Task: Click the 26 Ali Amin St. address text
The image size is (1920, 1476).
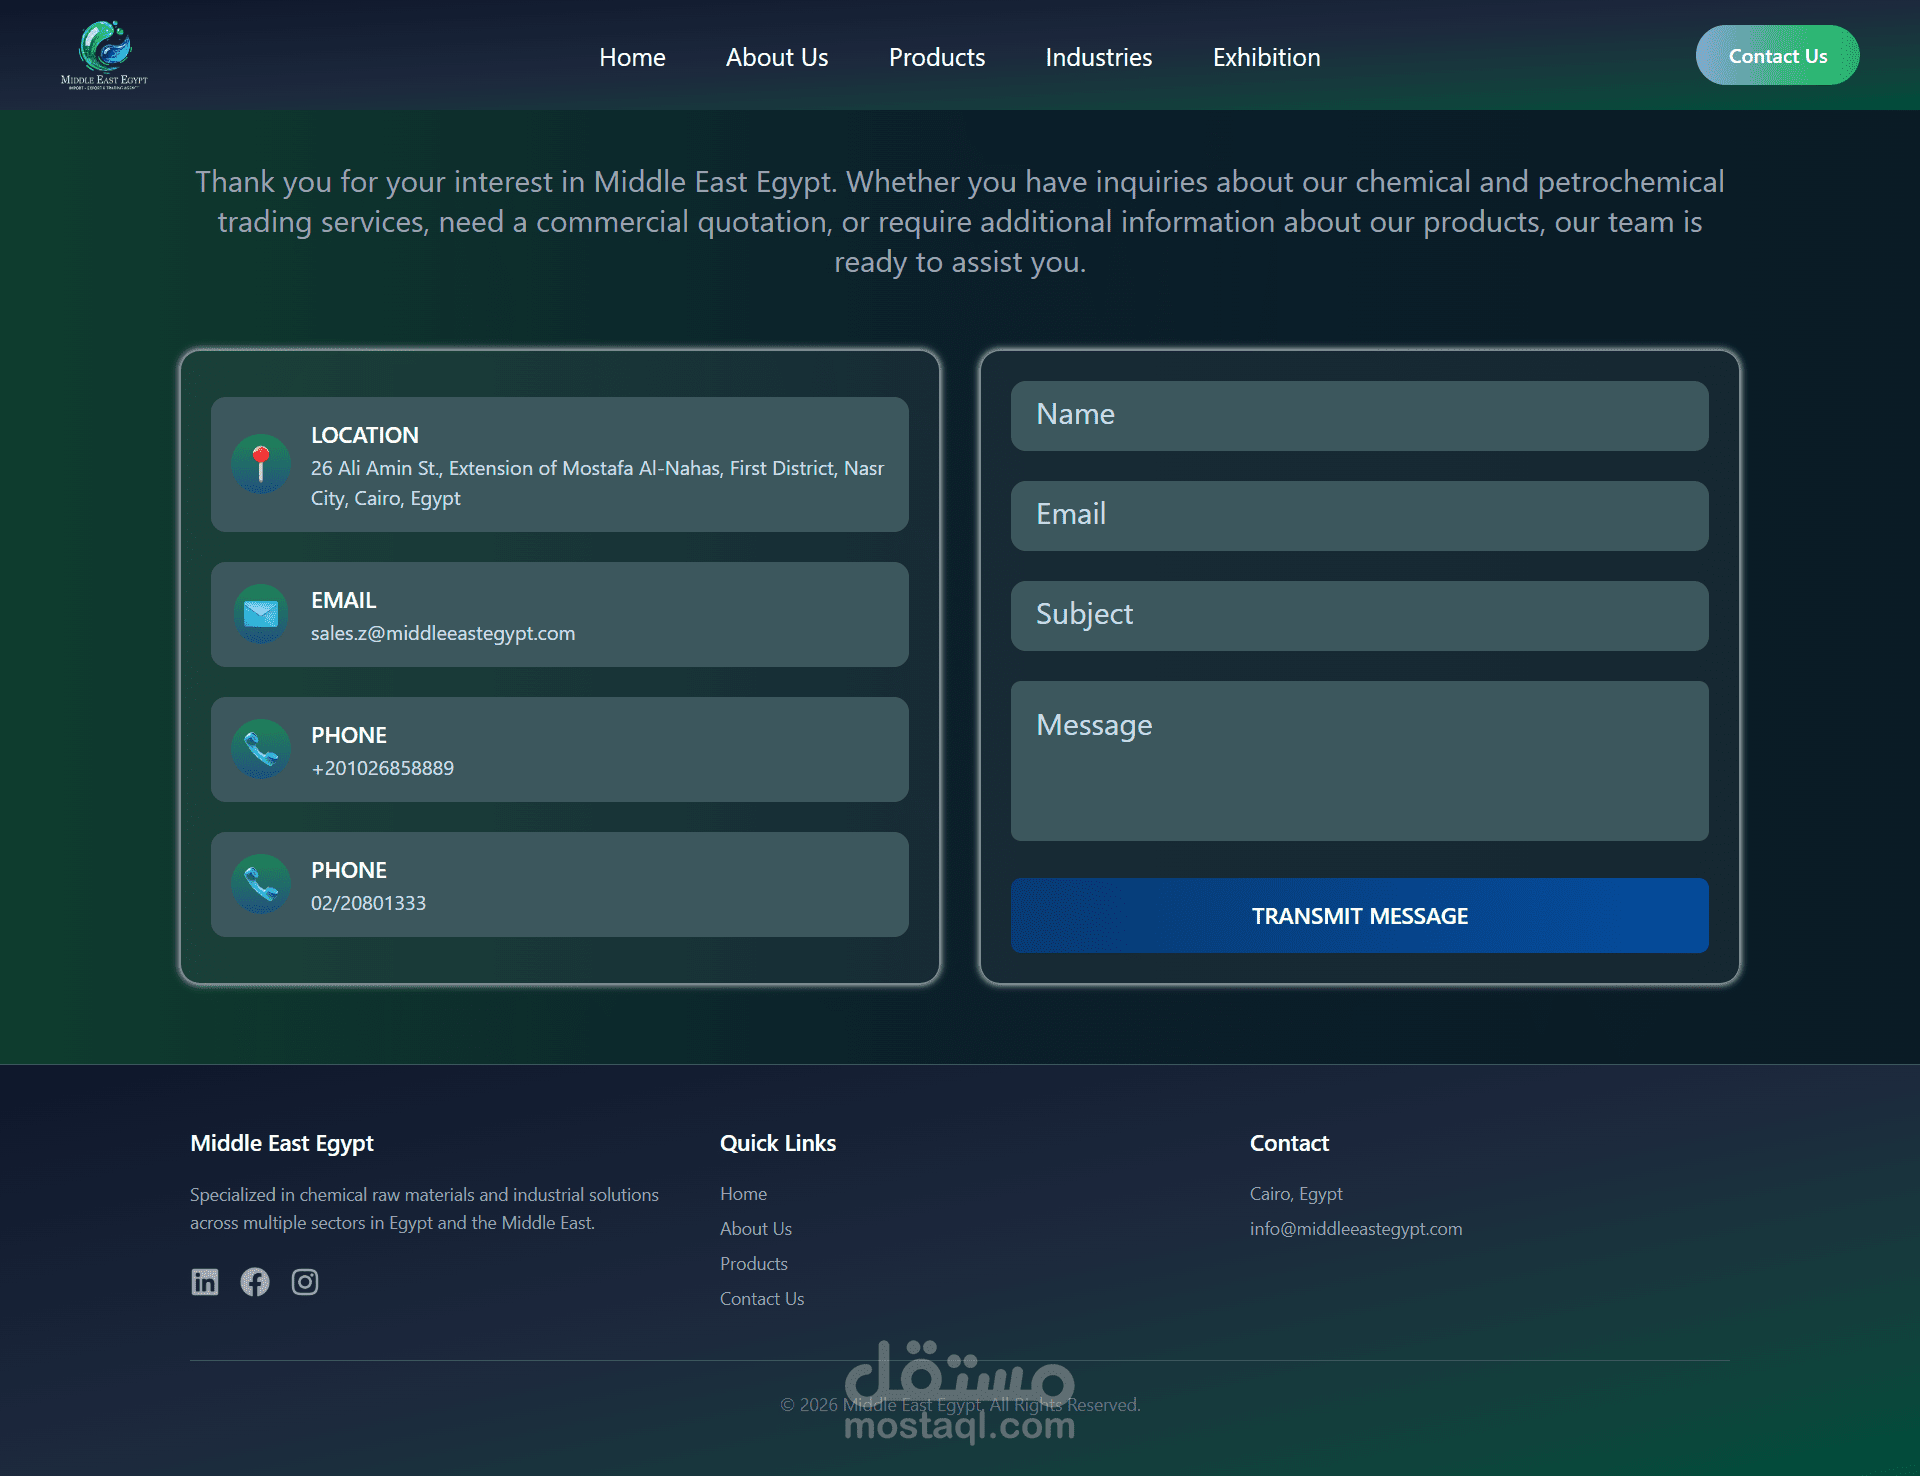Action: pos(597,483)
